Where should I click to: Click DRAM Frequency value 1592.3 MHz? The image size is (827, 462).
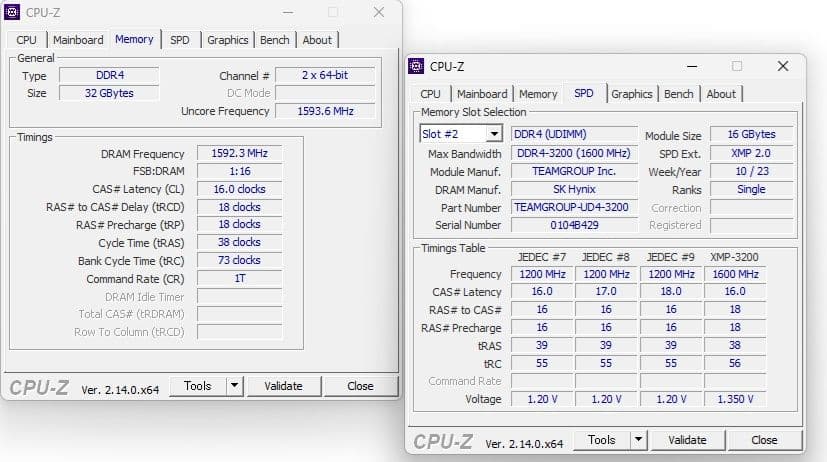(239, 153)
